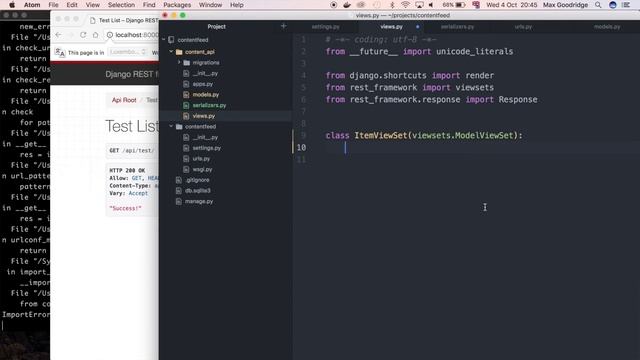
Task: Click the Api Root breadcrumb link
Action: tap(124, 100)
